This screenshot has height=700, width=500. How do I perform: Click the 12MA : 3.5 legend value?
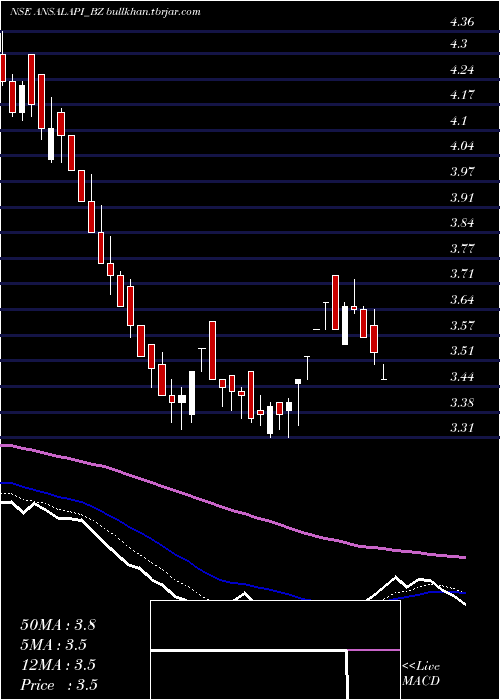[x=58, y=665]
